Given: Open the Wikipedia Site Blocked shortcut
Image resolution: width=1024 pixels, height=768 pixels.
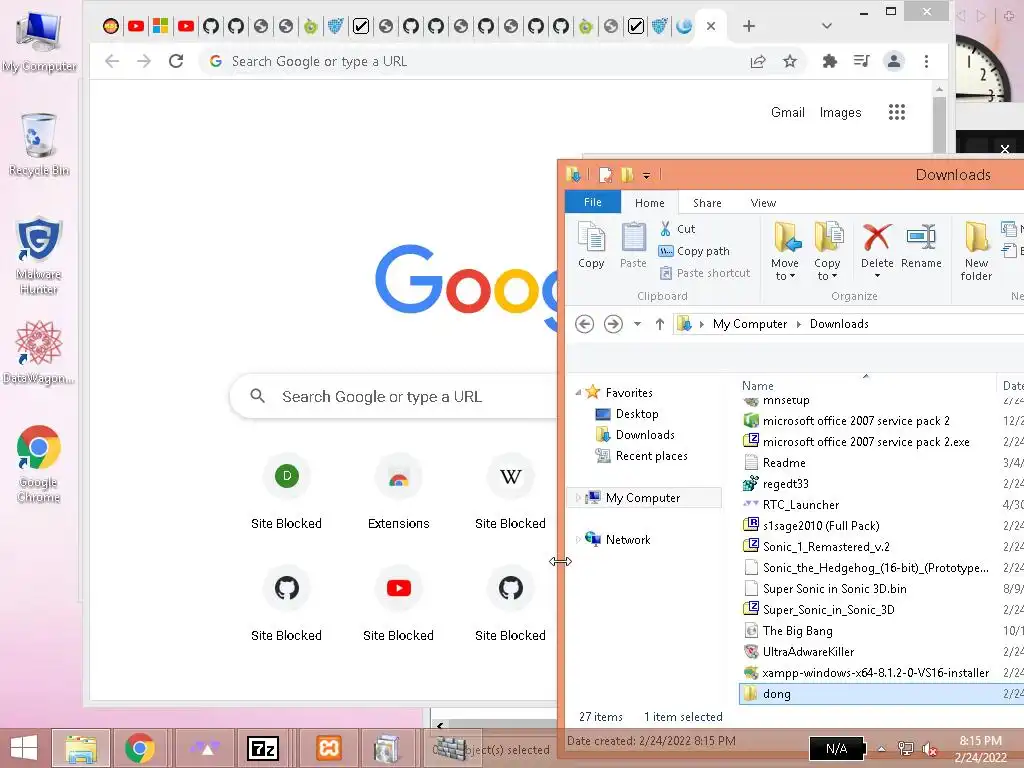Looking at the screenshot, I should click(x=511, y=491).
